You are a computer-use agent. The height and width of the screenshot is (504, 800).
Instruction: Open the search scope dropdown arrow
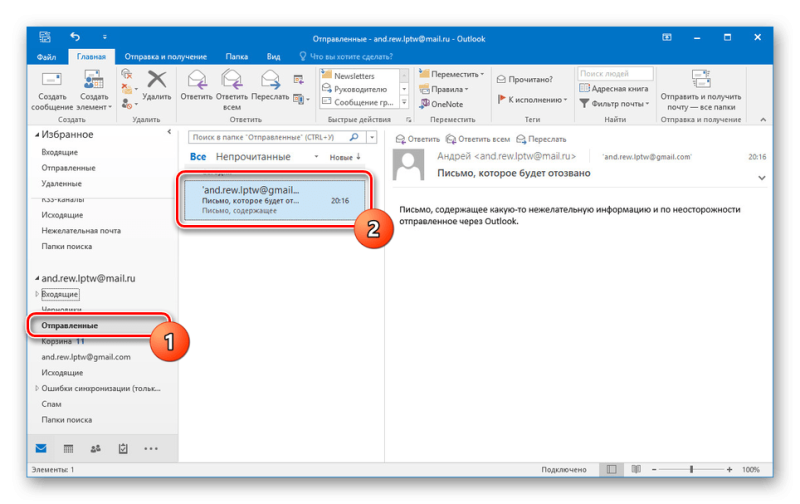372,137
